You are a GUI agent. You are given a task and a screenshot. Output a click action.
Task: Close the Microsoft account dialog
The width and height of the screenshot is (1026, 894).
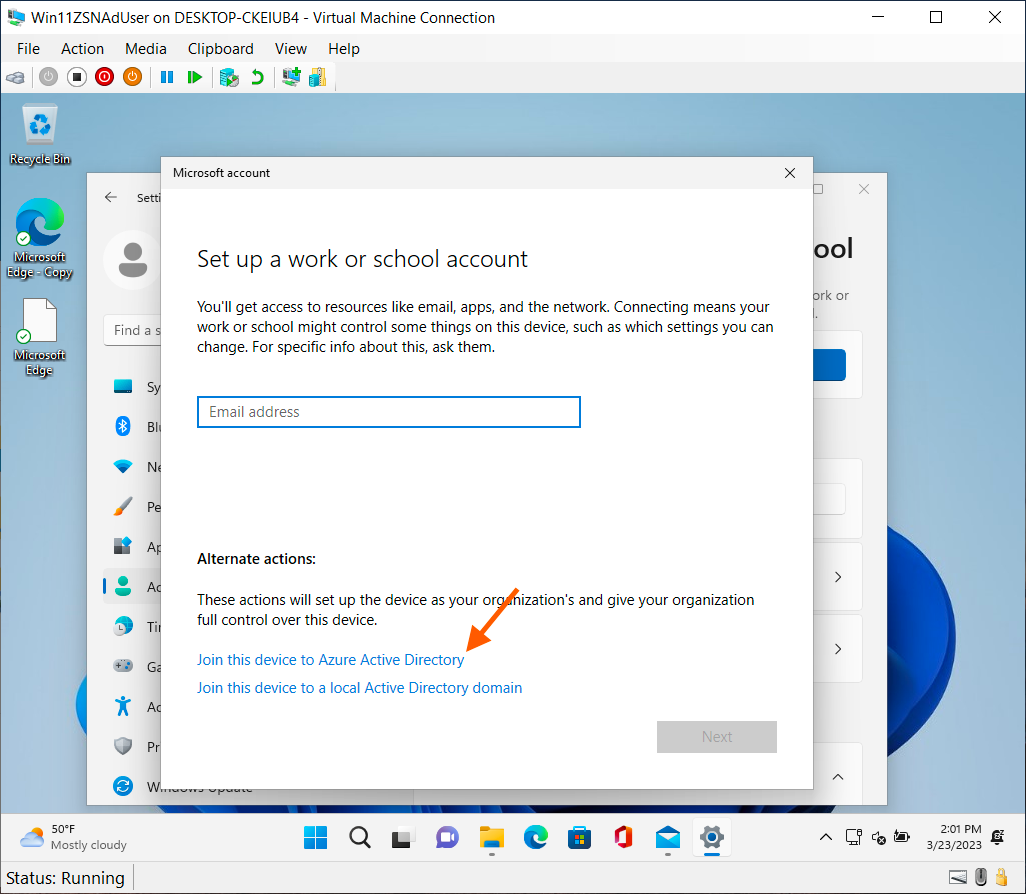click(790, 173)
